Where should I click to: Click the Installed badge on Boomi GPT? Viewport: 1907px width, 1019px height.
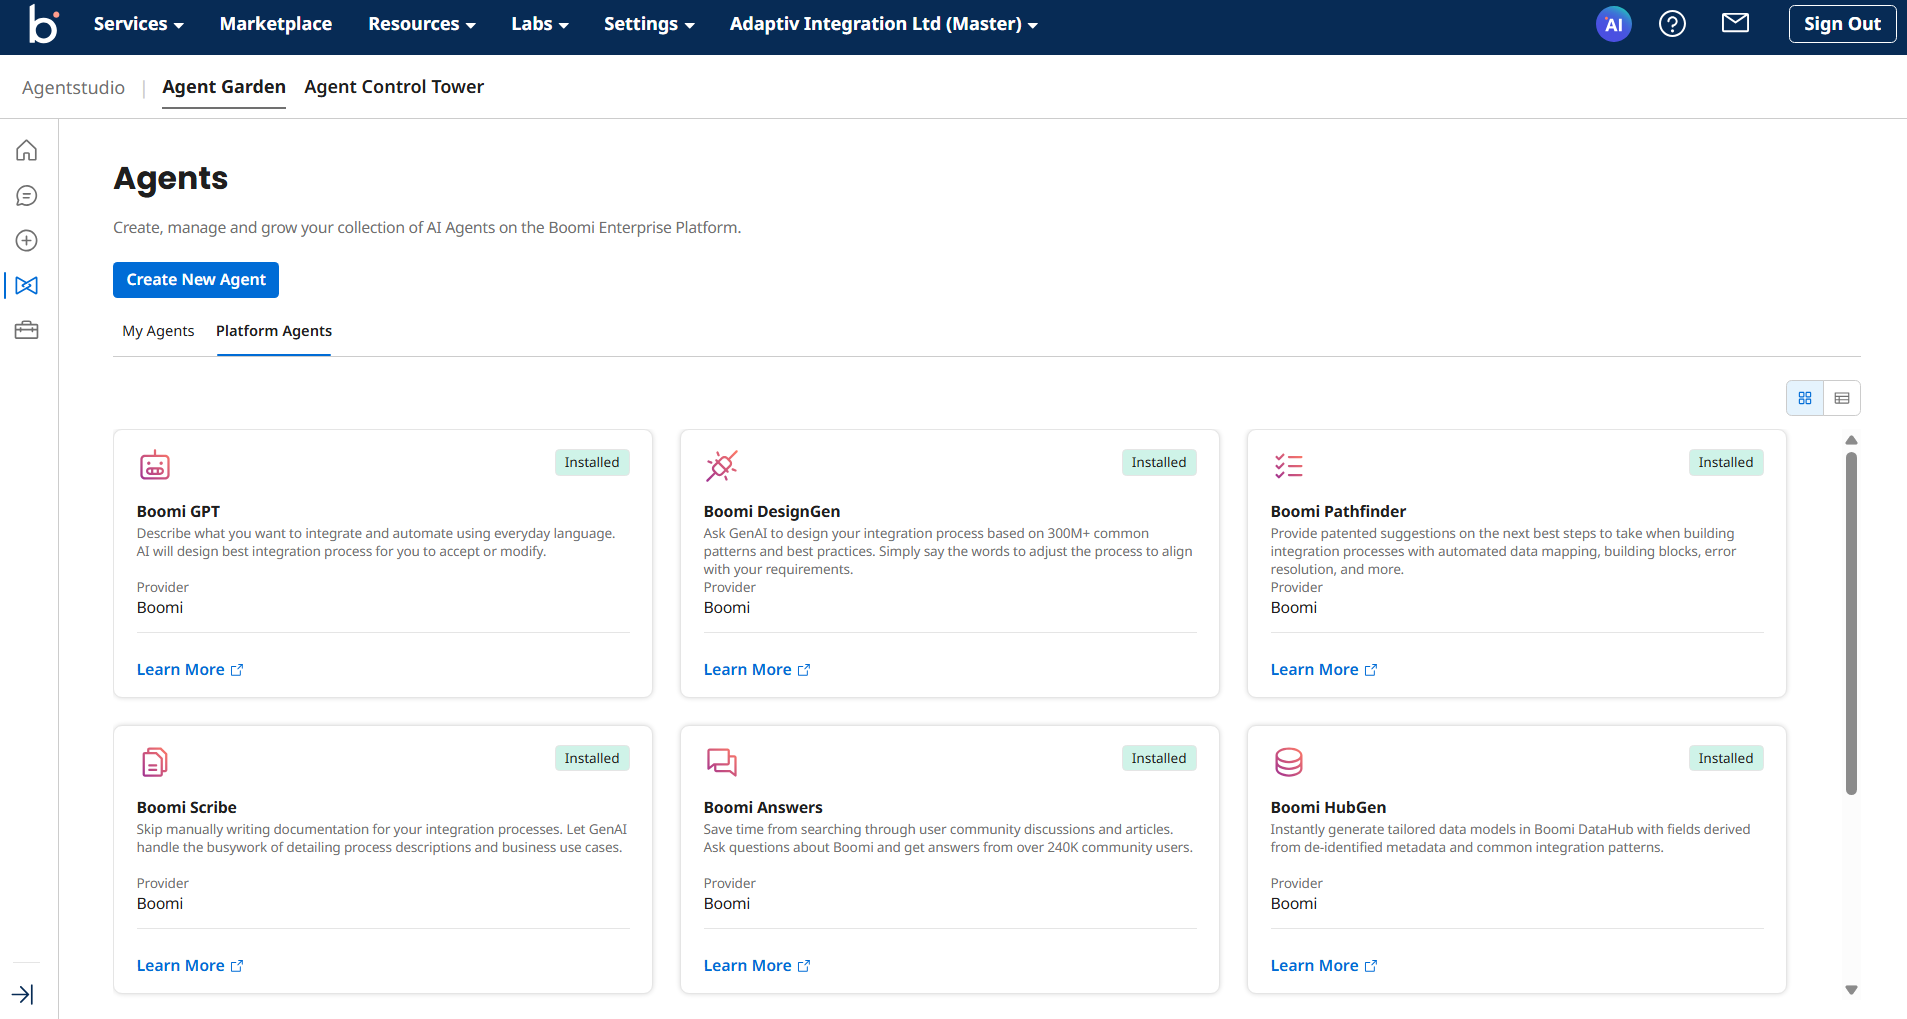tap(592, 462)
